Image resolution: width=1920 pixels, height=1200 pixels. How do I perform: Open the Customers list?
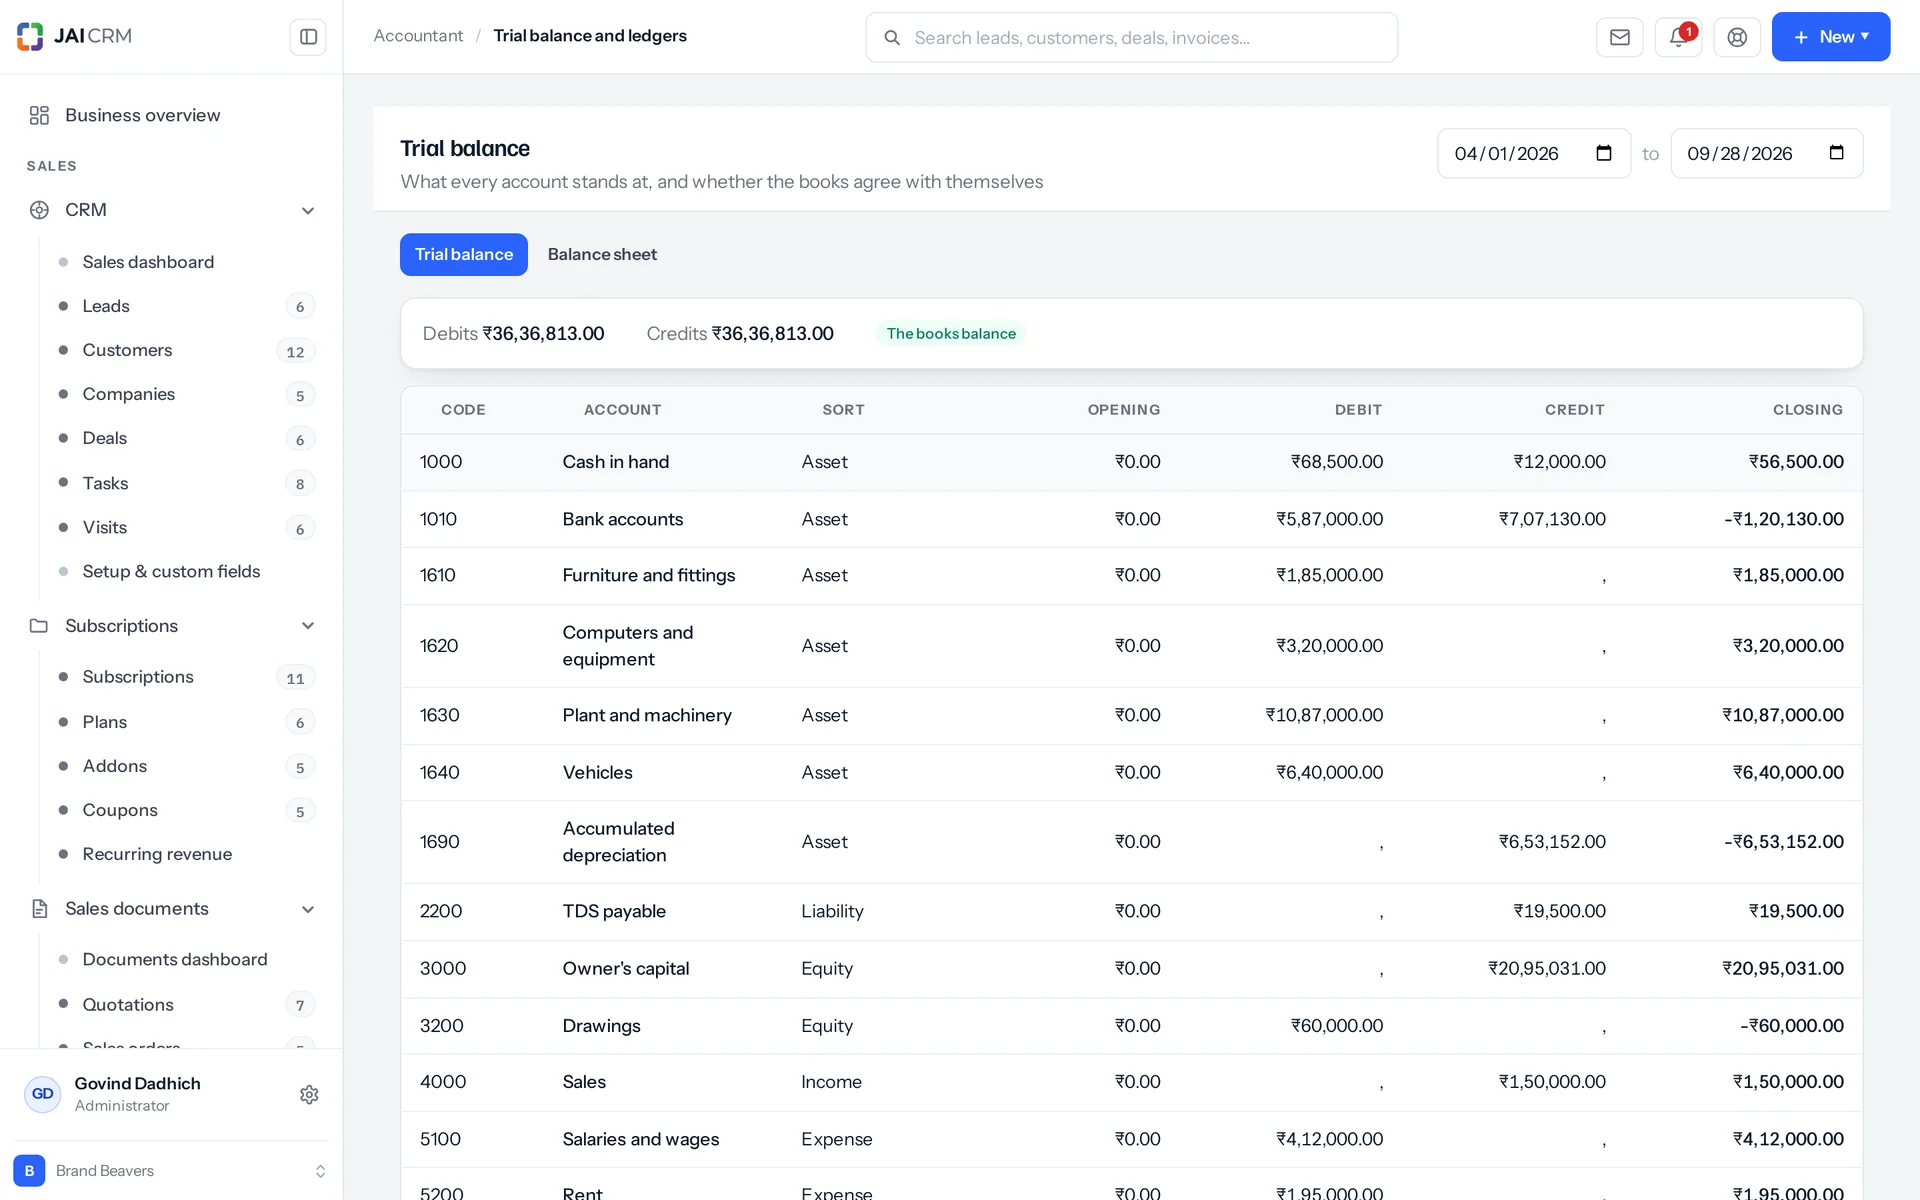click(x=127, y=350)
